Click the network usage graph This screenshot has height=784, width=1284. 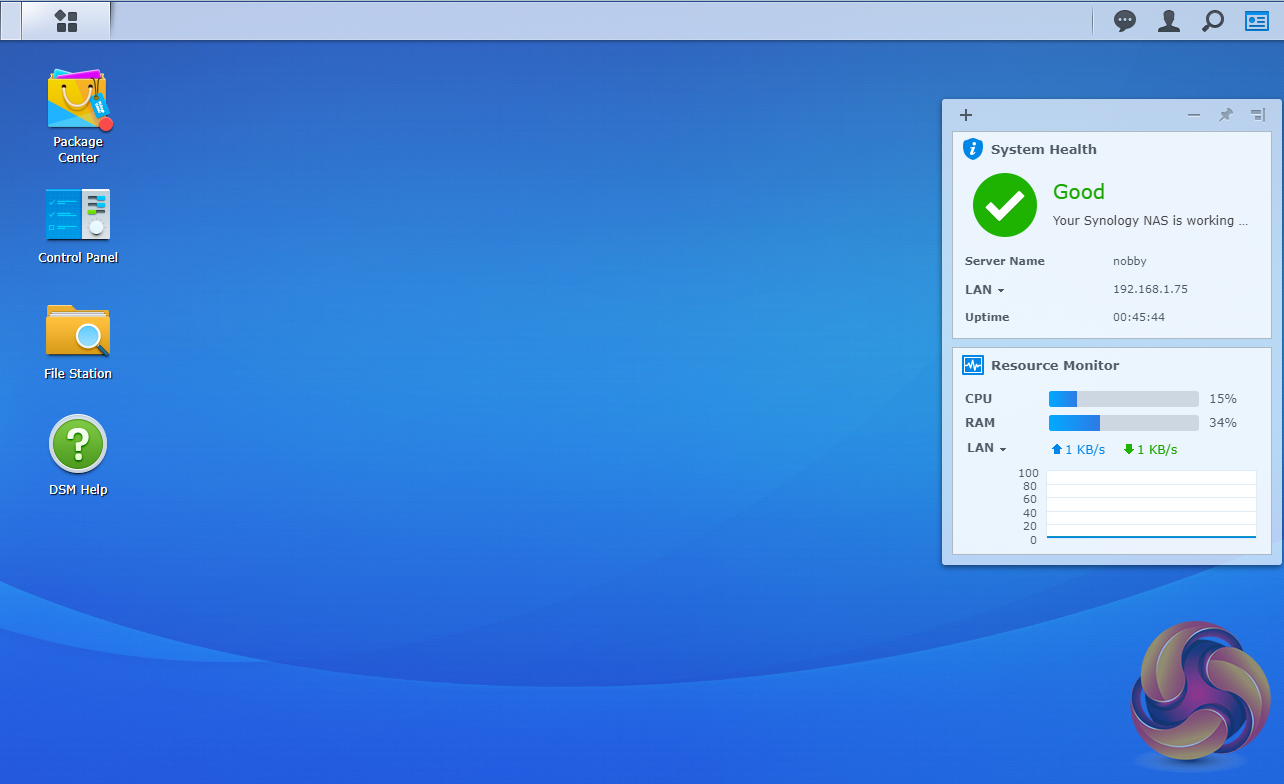coord(1151,505)
